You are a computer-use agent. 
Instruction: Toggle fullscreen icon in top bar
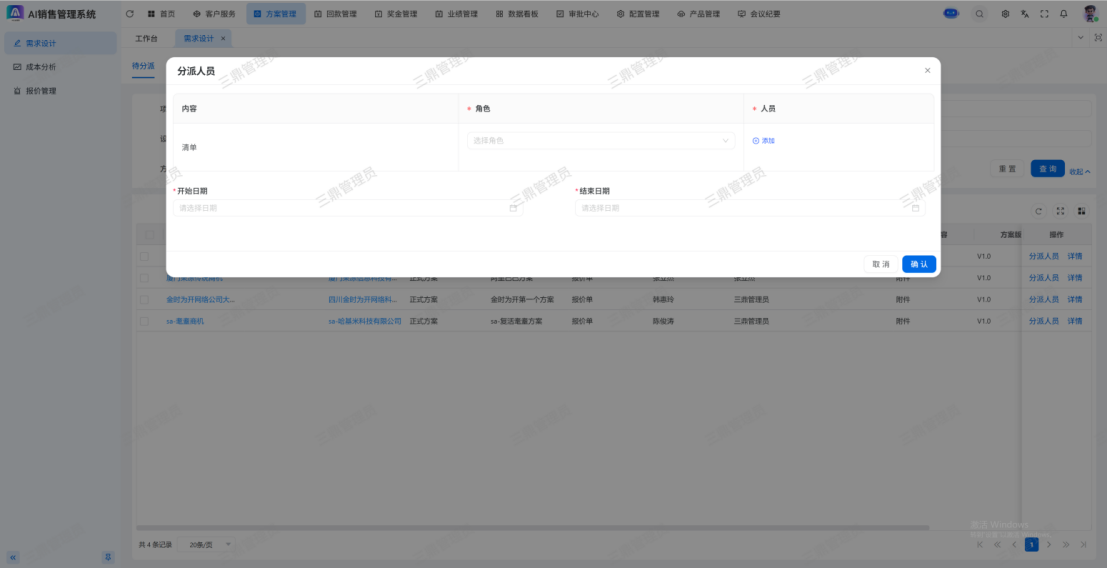(1044, 14)
